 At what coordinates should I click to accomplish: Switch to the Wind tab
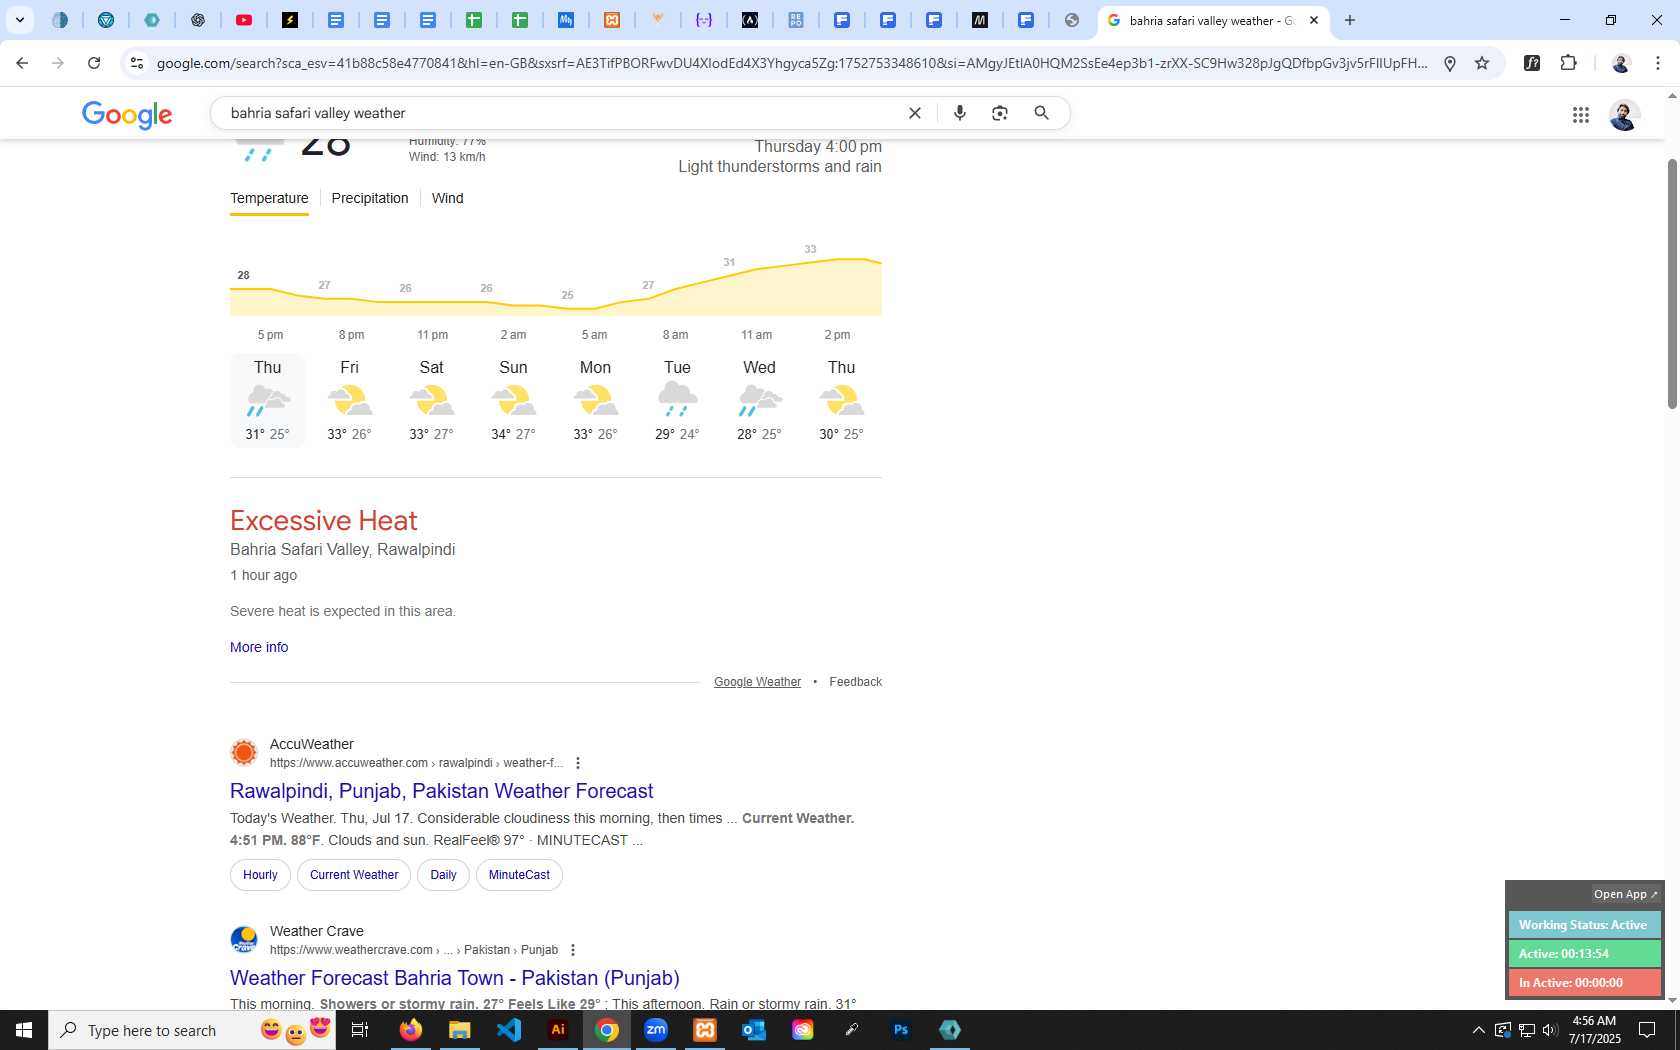coord(447,198)
